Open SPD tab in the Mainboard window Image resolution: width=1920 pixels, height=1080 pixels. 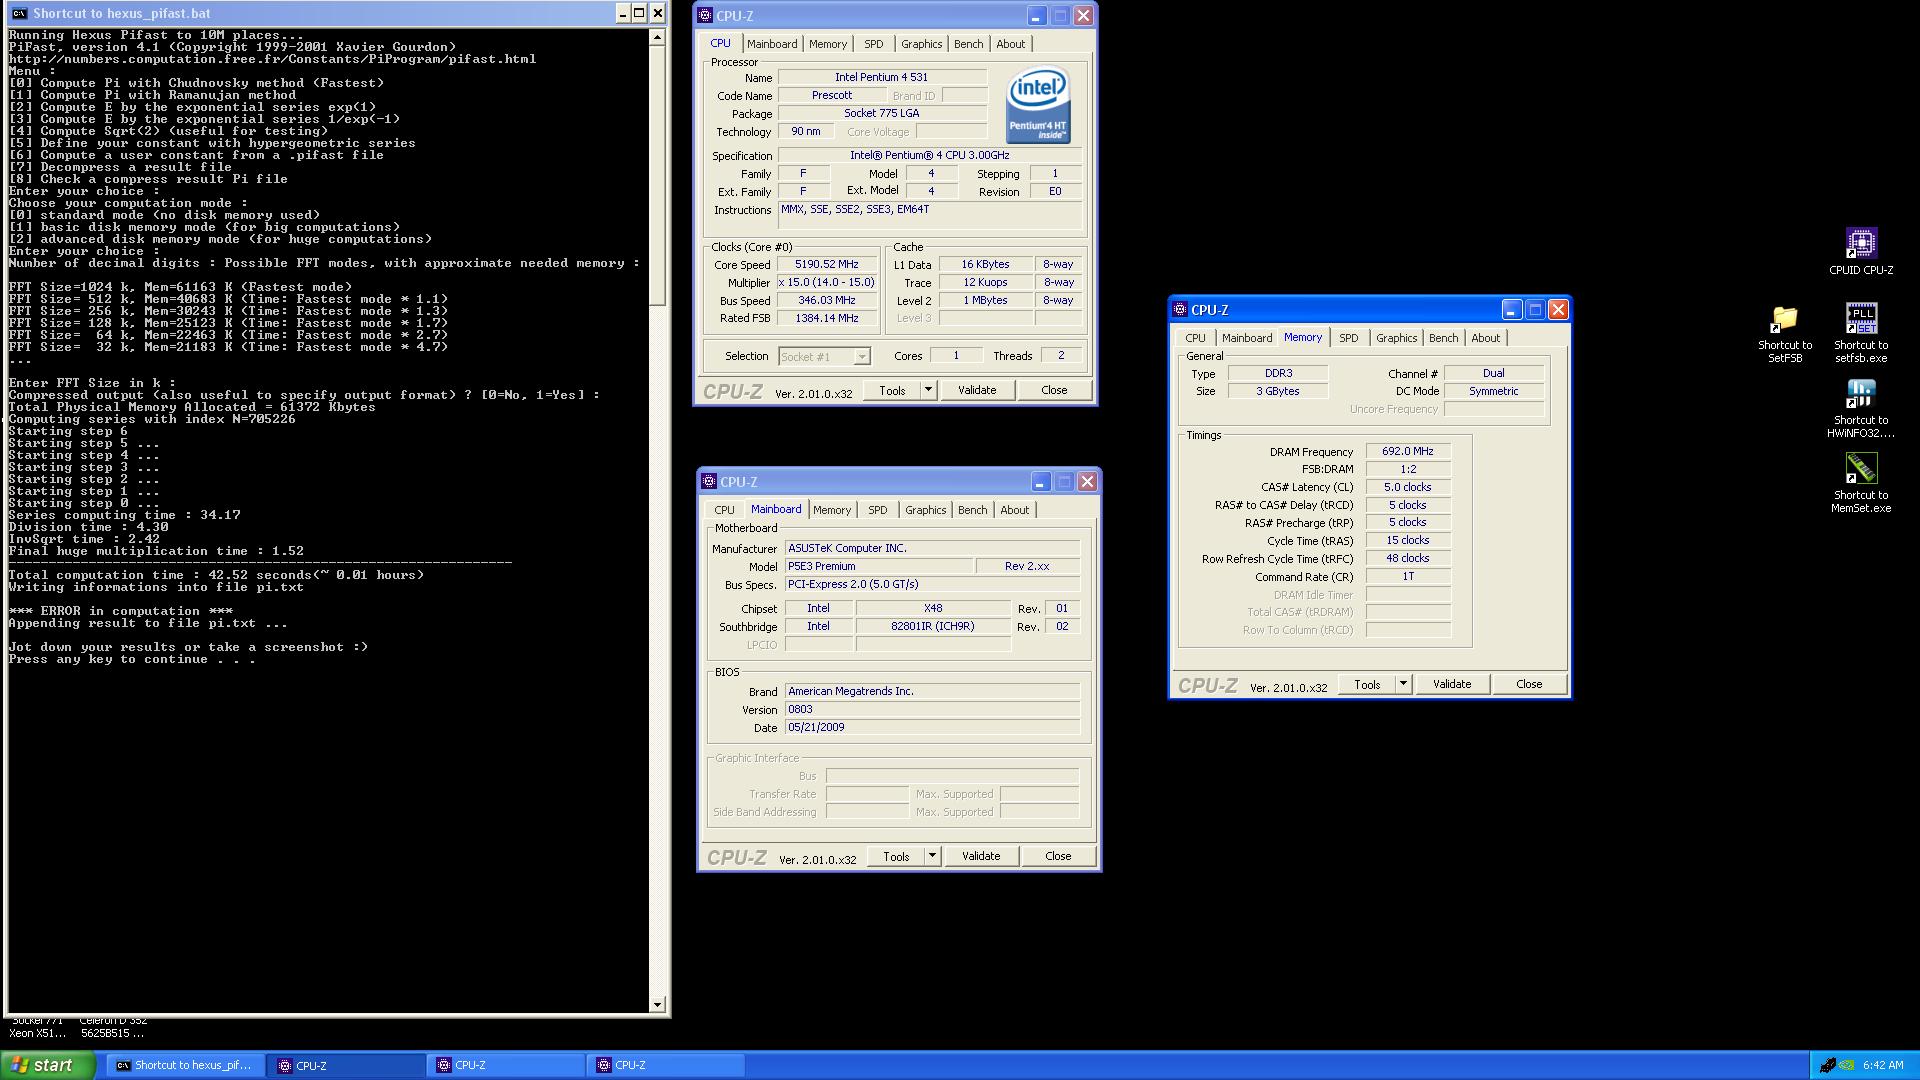(x=878, y=510)
